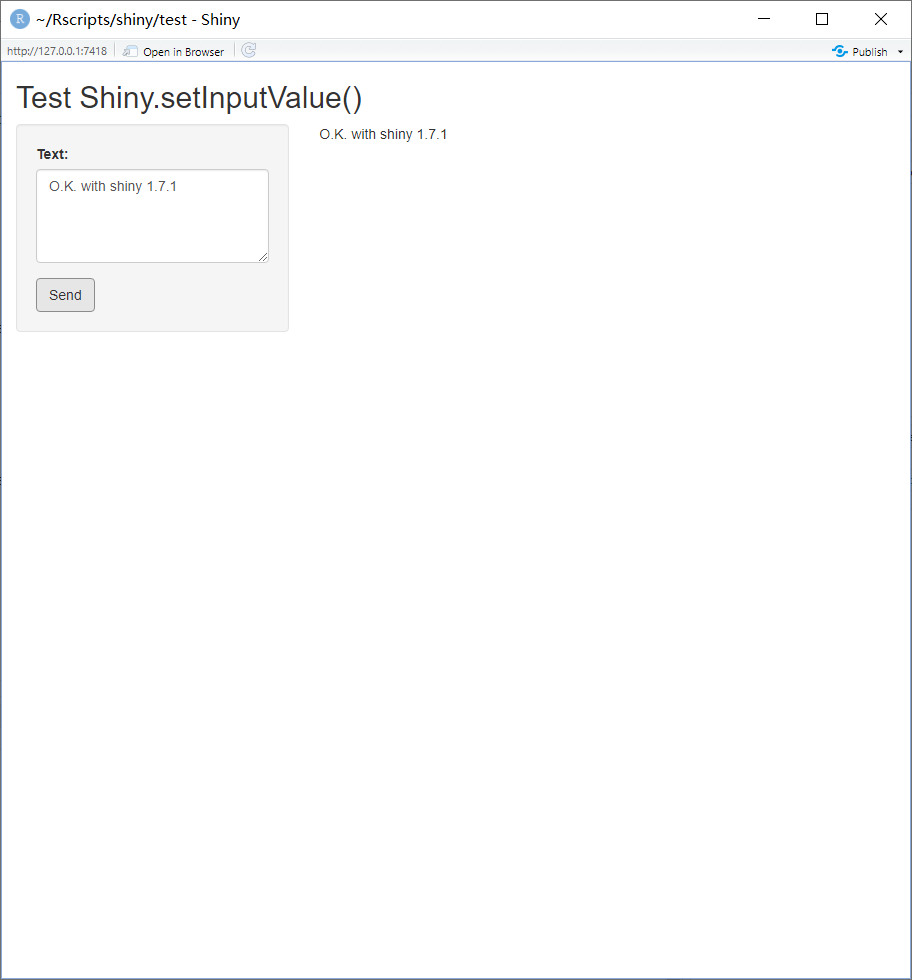Click the Send button

click(65, 294)
